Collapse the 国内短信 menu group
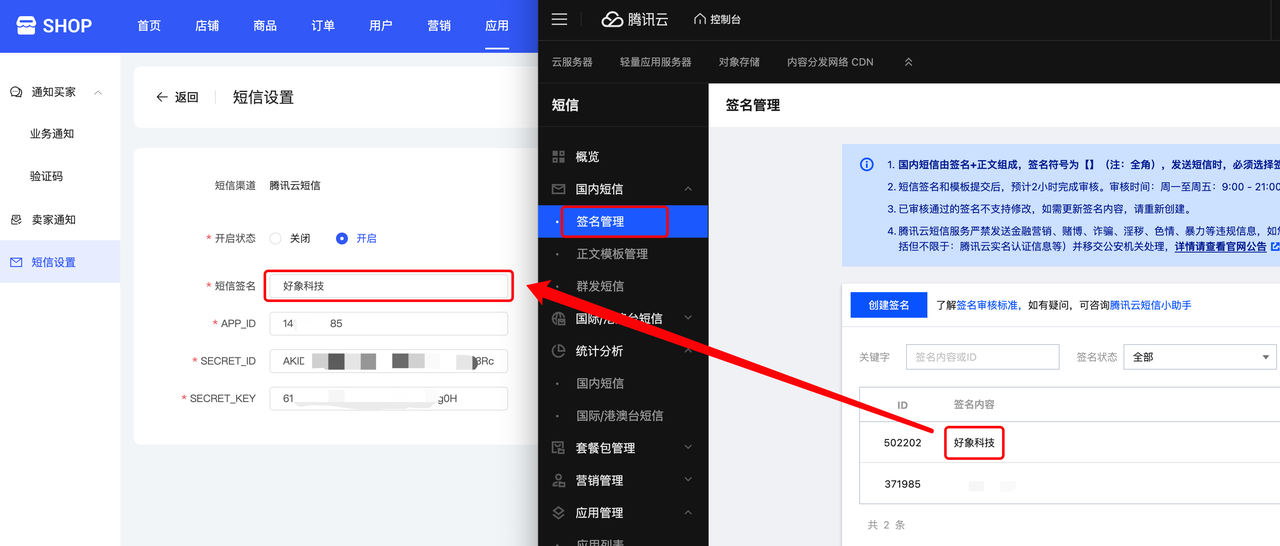The height and width of the screenshot is (546, 1280). pyautogui.click(x=688, y=189)
